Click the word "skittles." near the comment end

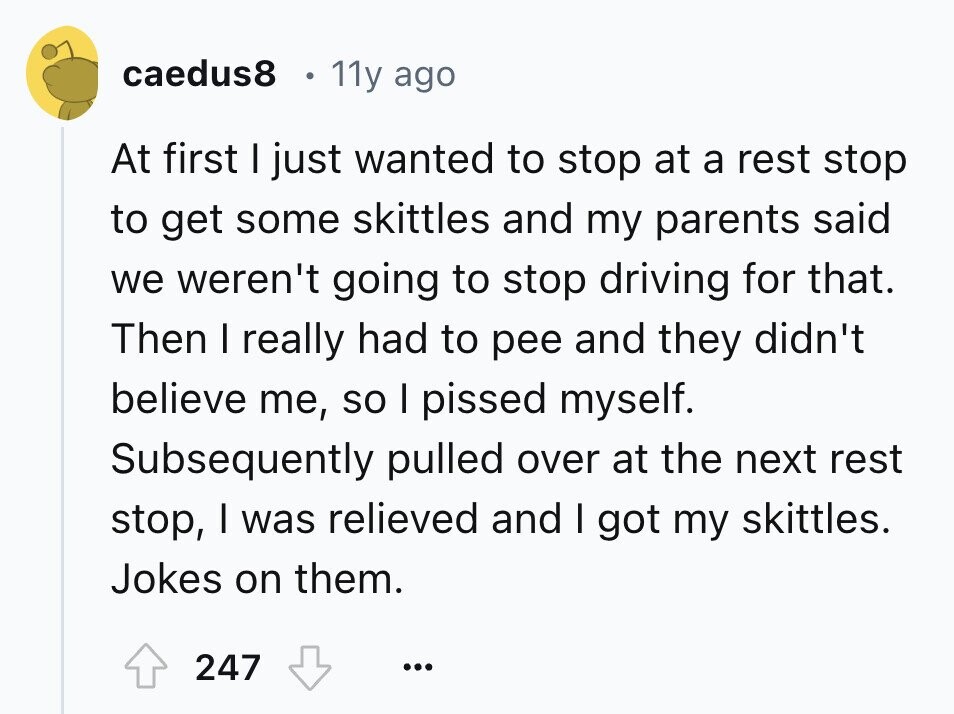(x=816, y=519)
